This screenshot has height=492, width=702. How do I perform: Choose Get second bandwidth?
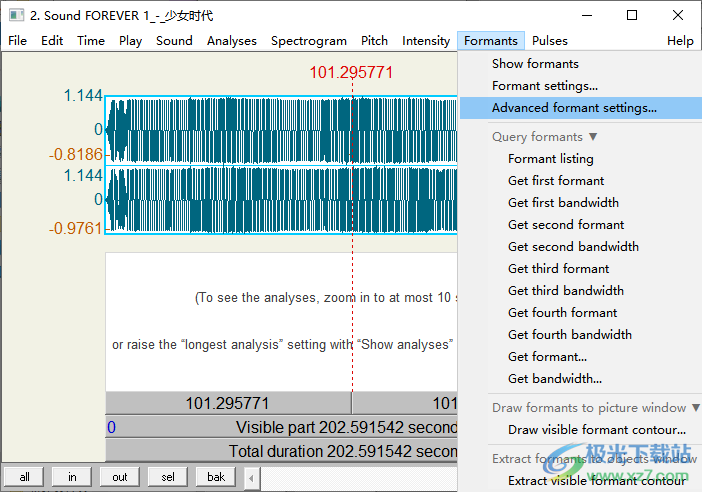573,247
